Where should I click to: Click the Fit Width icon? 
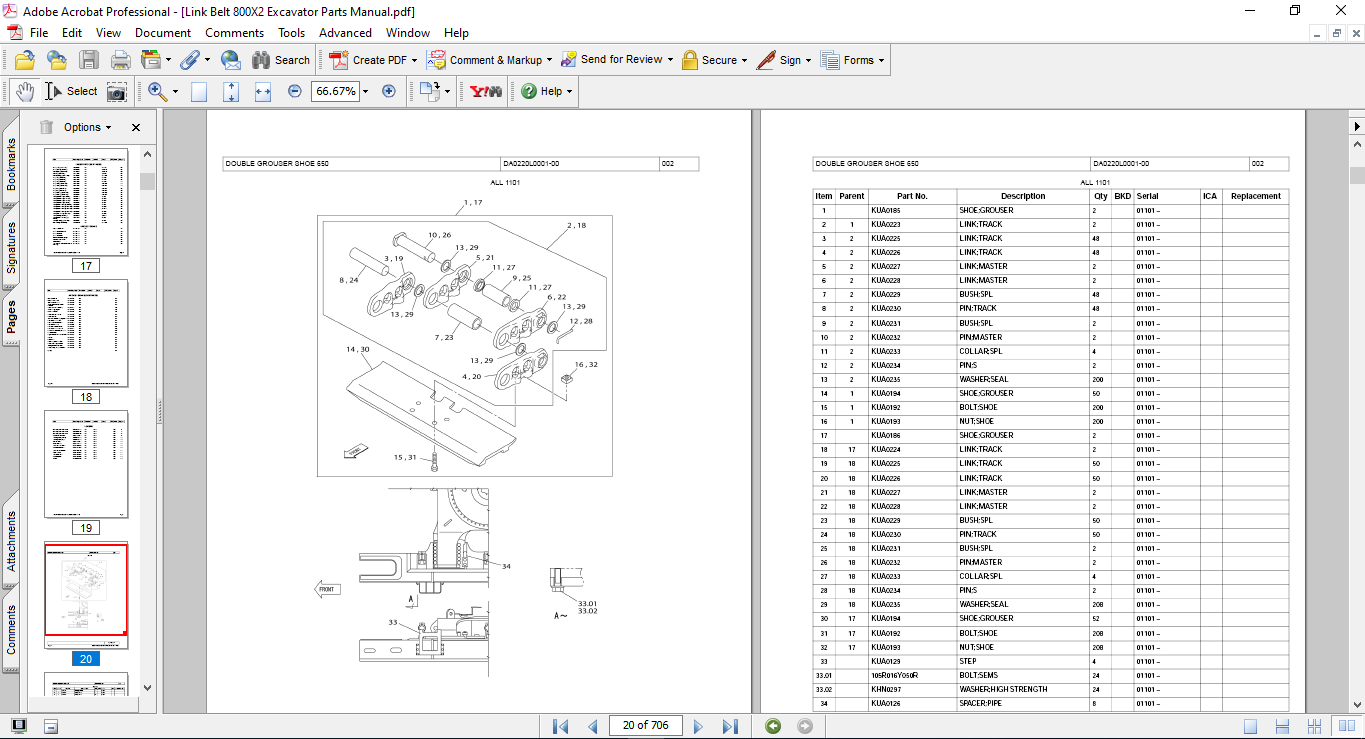[x=263, y=91]
